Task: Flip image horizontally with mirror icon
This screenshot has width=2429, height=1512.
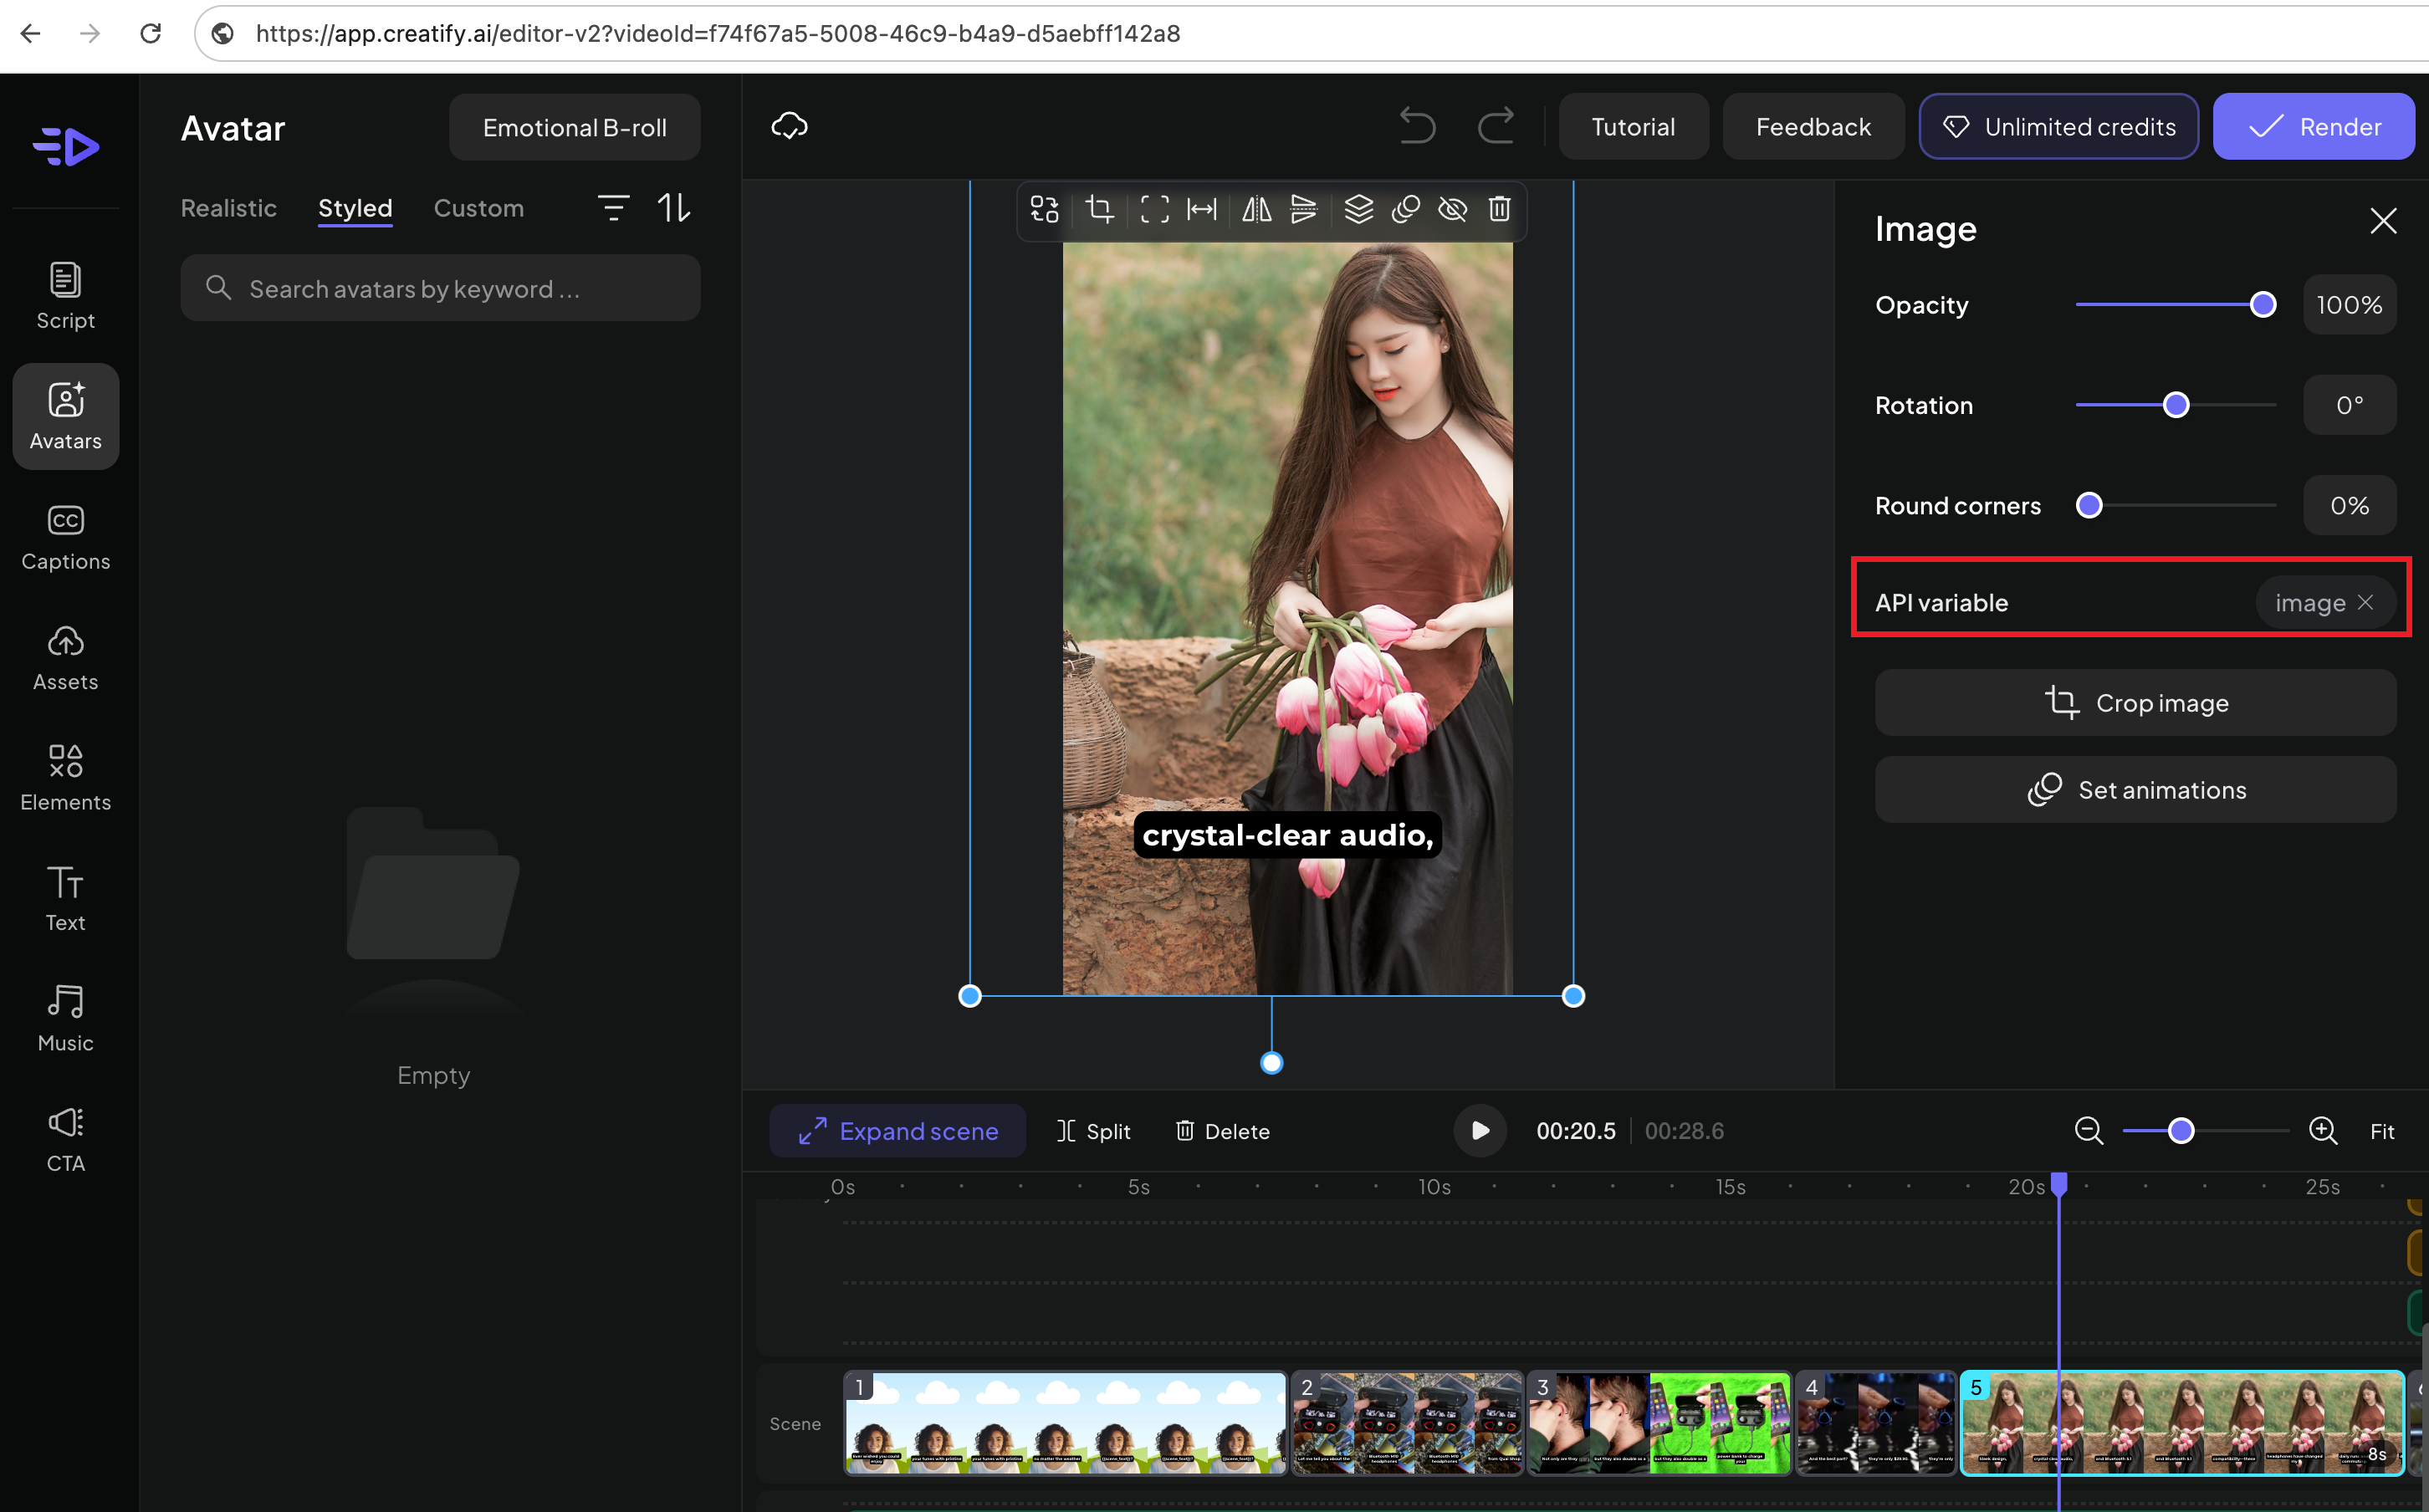Action: click(1256, 209)
